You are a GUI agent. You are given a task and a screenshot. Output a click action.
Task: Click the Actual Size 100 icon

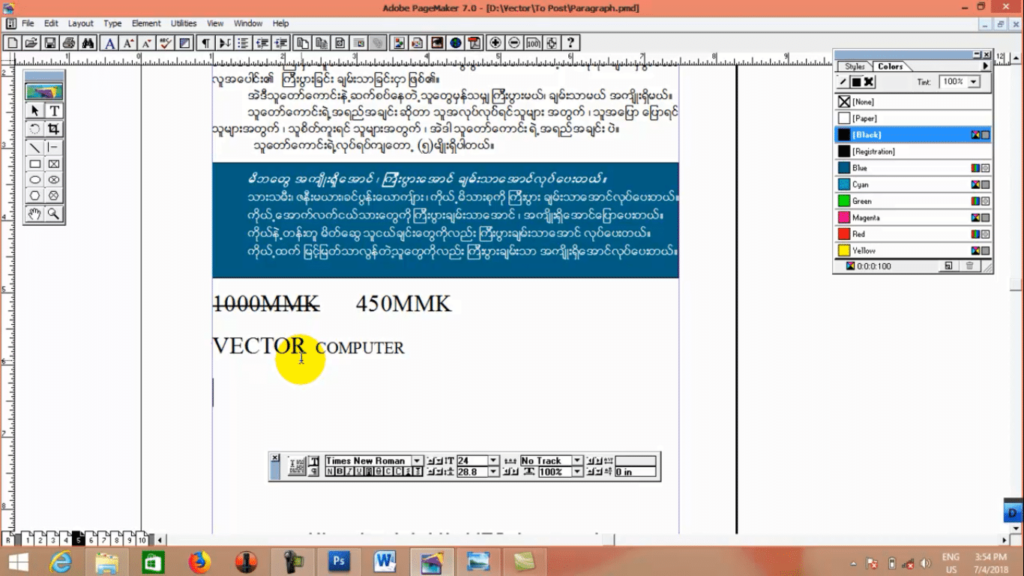point(533,43)
